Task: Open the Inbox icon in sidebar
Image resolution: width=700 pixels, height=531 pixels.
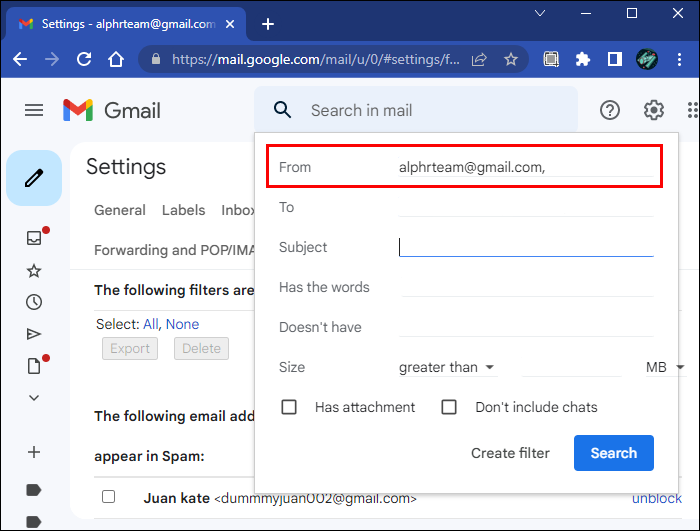Action: (x=34, y=238)
